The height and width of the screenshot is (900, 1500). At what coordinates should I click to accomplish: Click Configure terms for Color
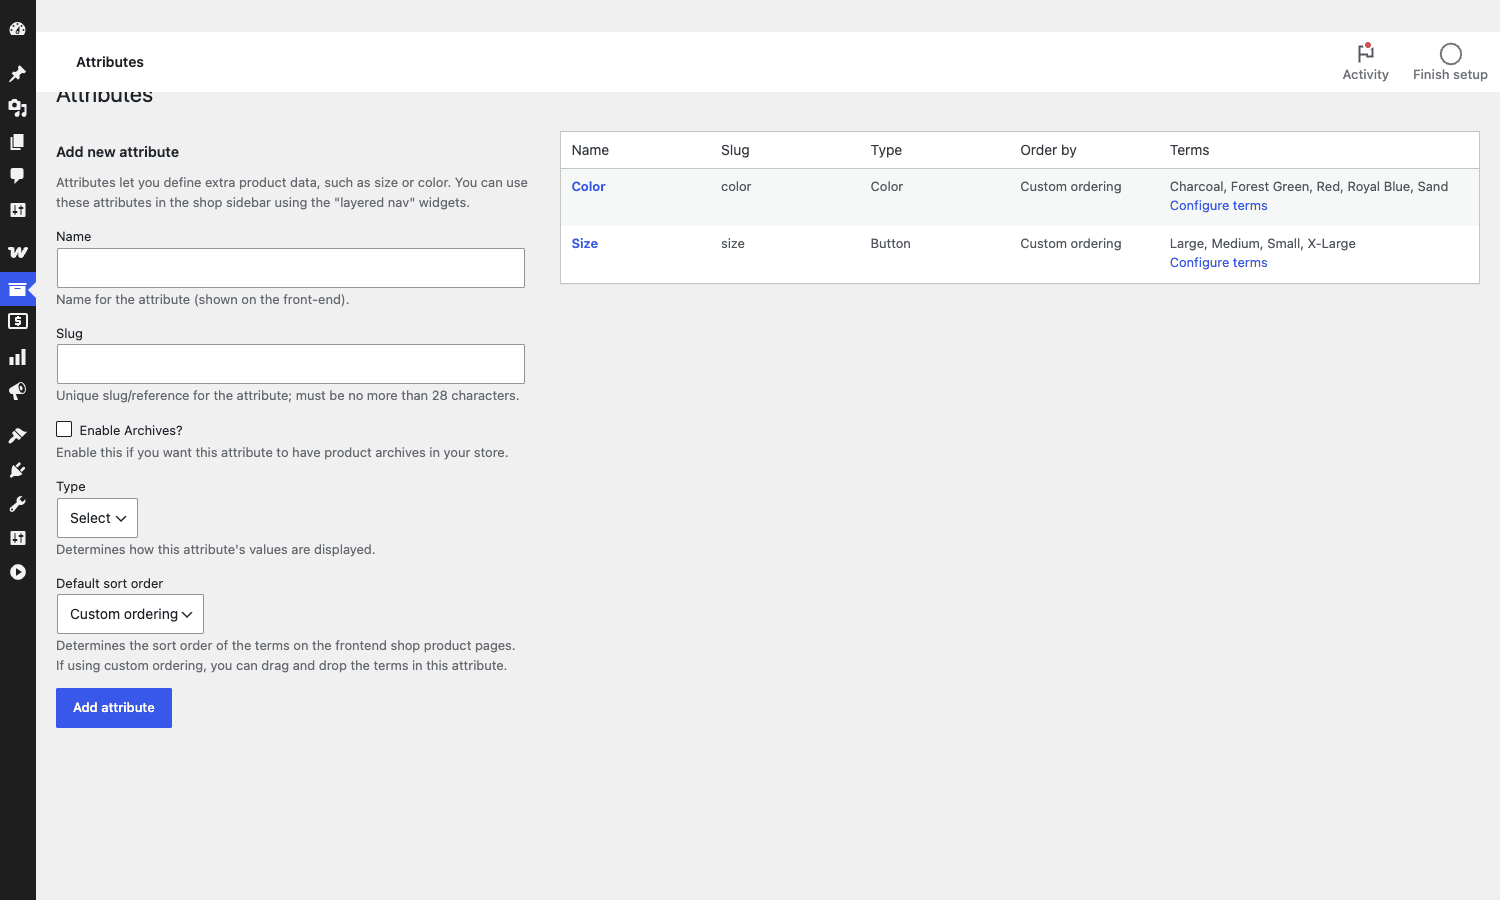tap(1218, 206)
